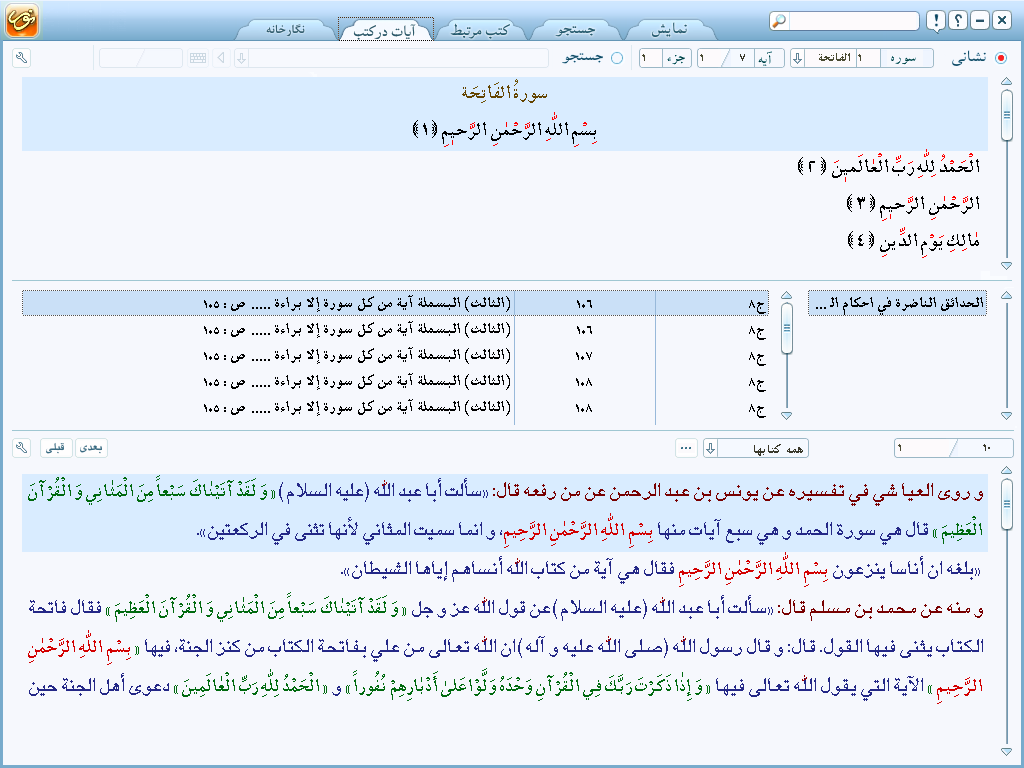Viewport: 1024px width, 768px height.
Task: Select verse 4, مالك يوم الدين
Action: click(914, 241)
